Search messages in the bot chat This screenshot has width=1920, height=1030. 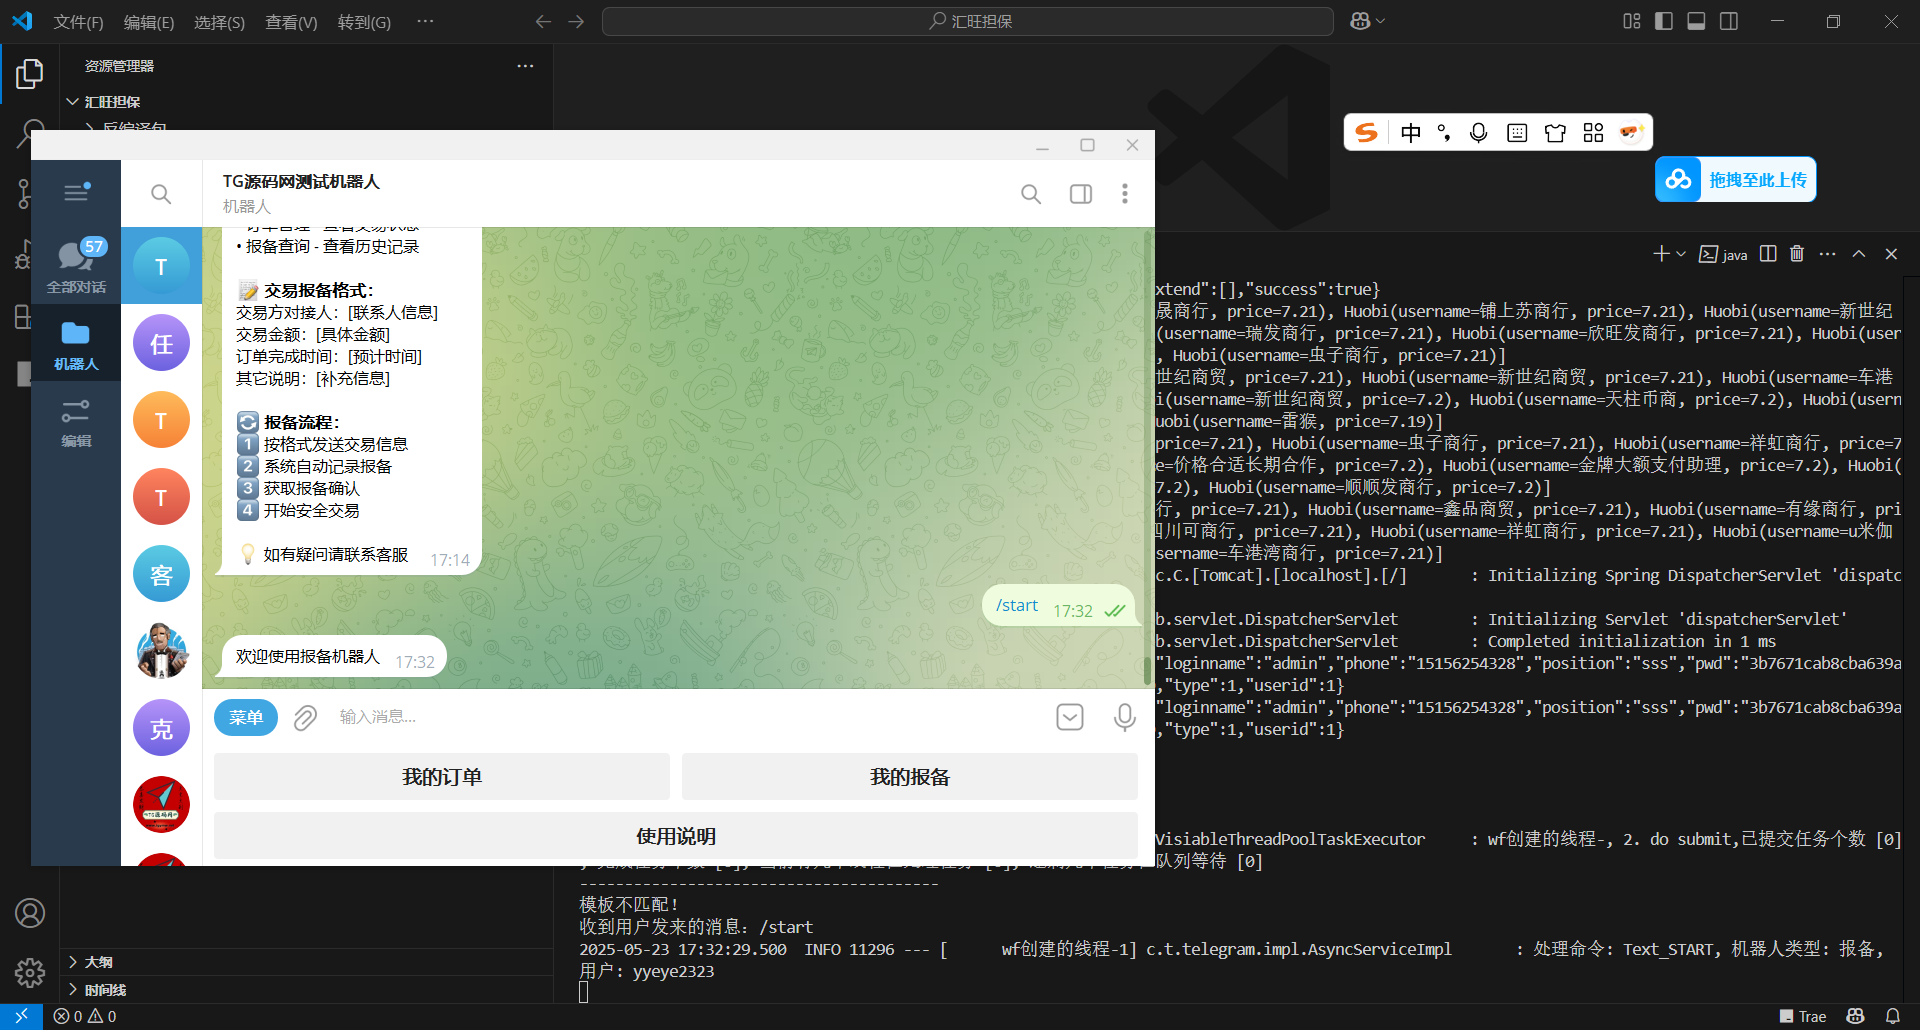[1031, 194]
